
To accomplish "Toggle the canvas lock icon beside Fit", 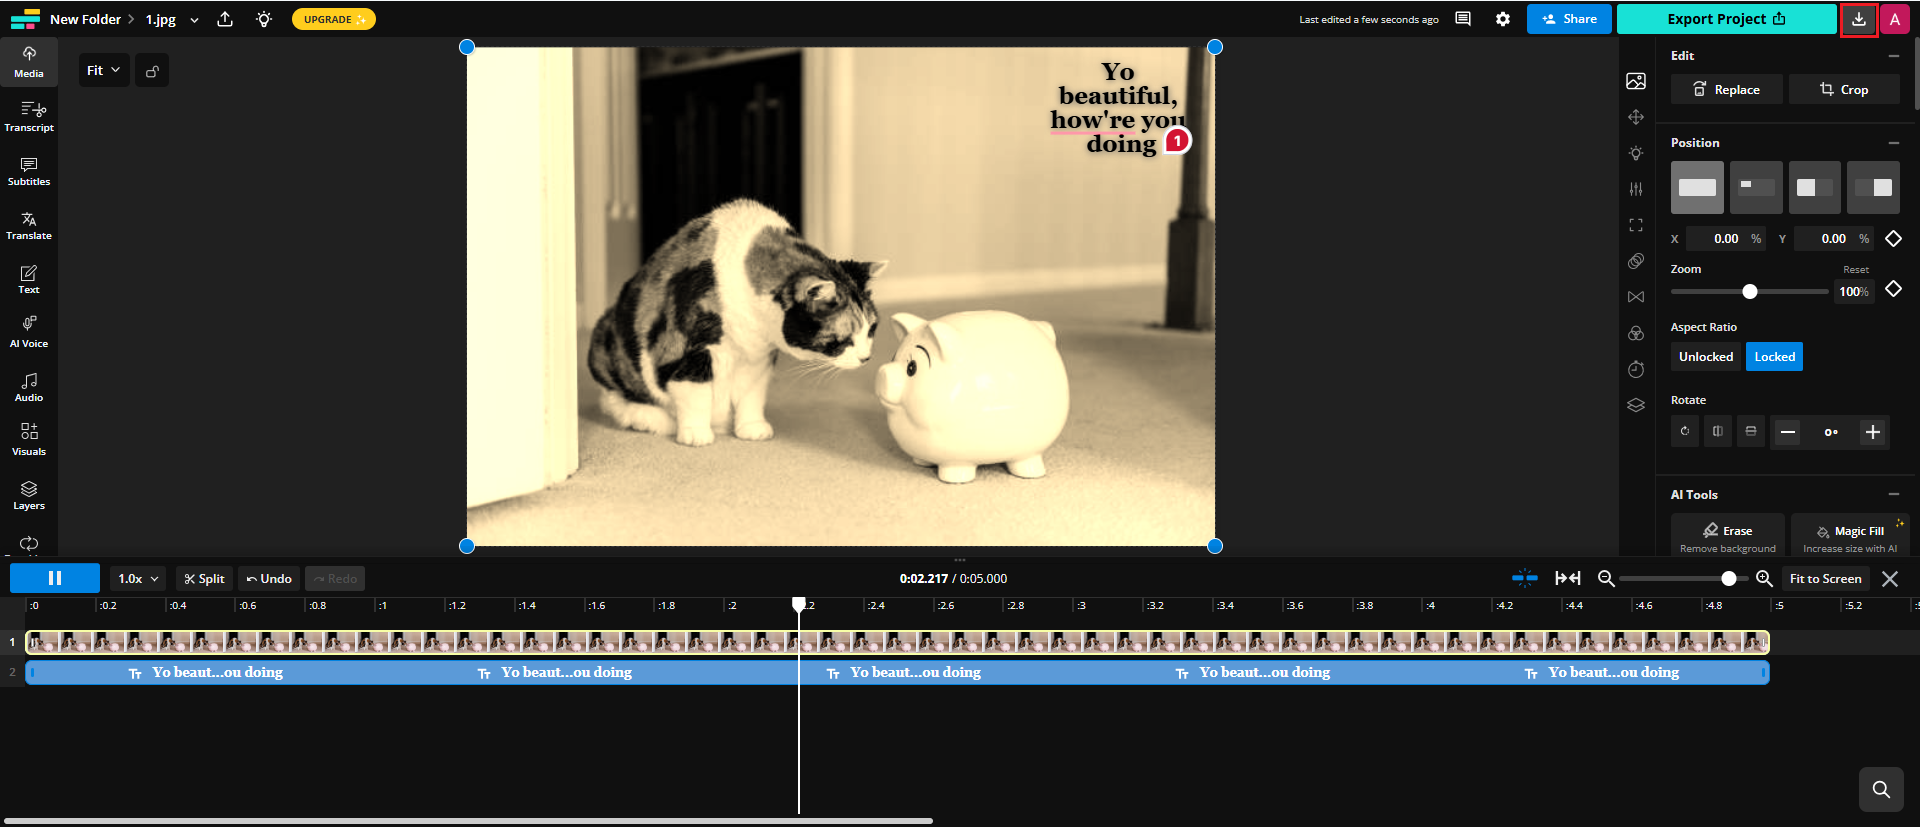I will (x=152, y=71).
